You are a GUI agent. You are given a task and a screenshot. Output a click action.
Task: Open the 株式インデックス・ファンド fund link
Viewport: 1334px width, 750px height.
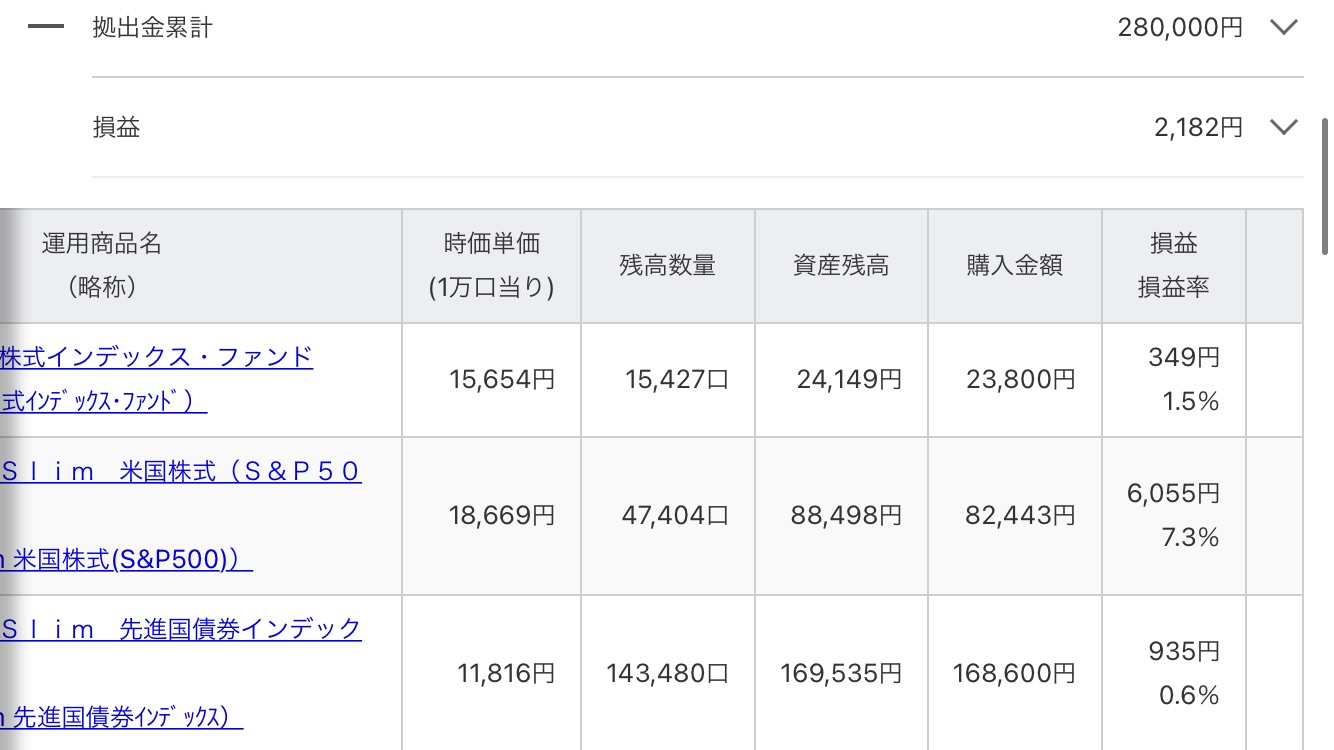click(157, 356)
